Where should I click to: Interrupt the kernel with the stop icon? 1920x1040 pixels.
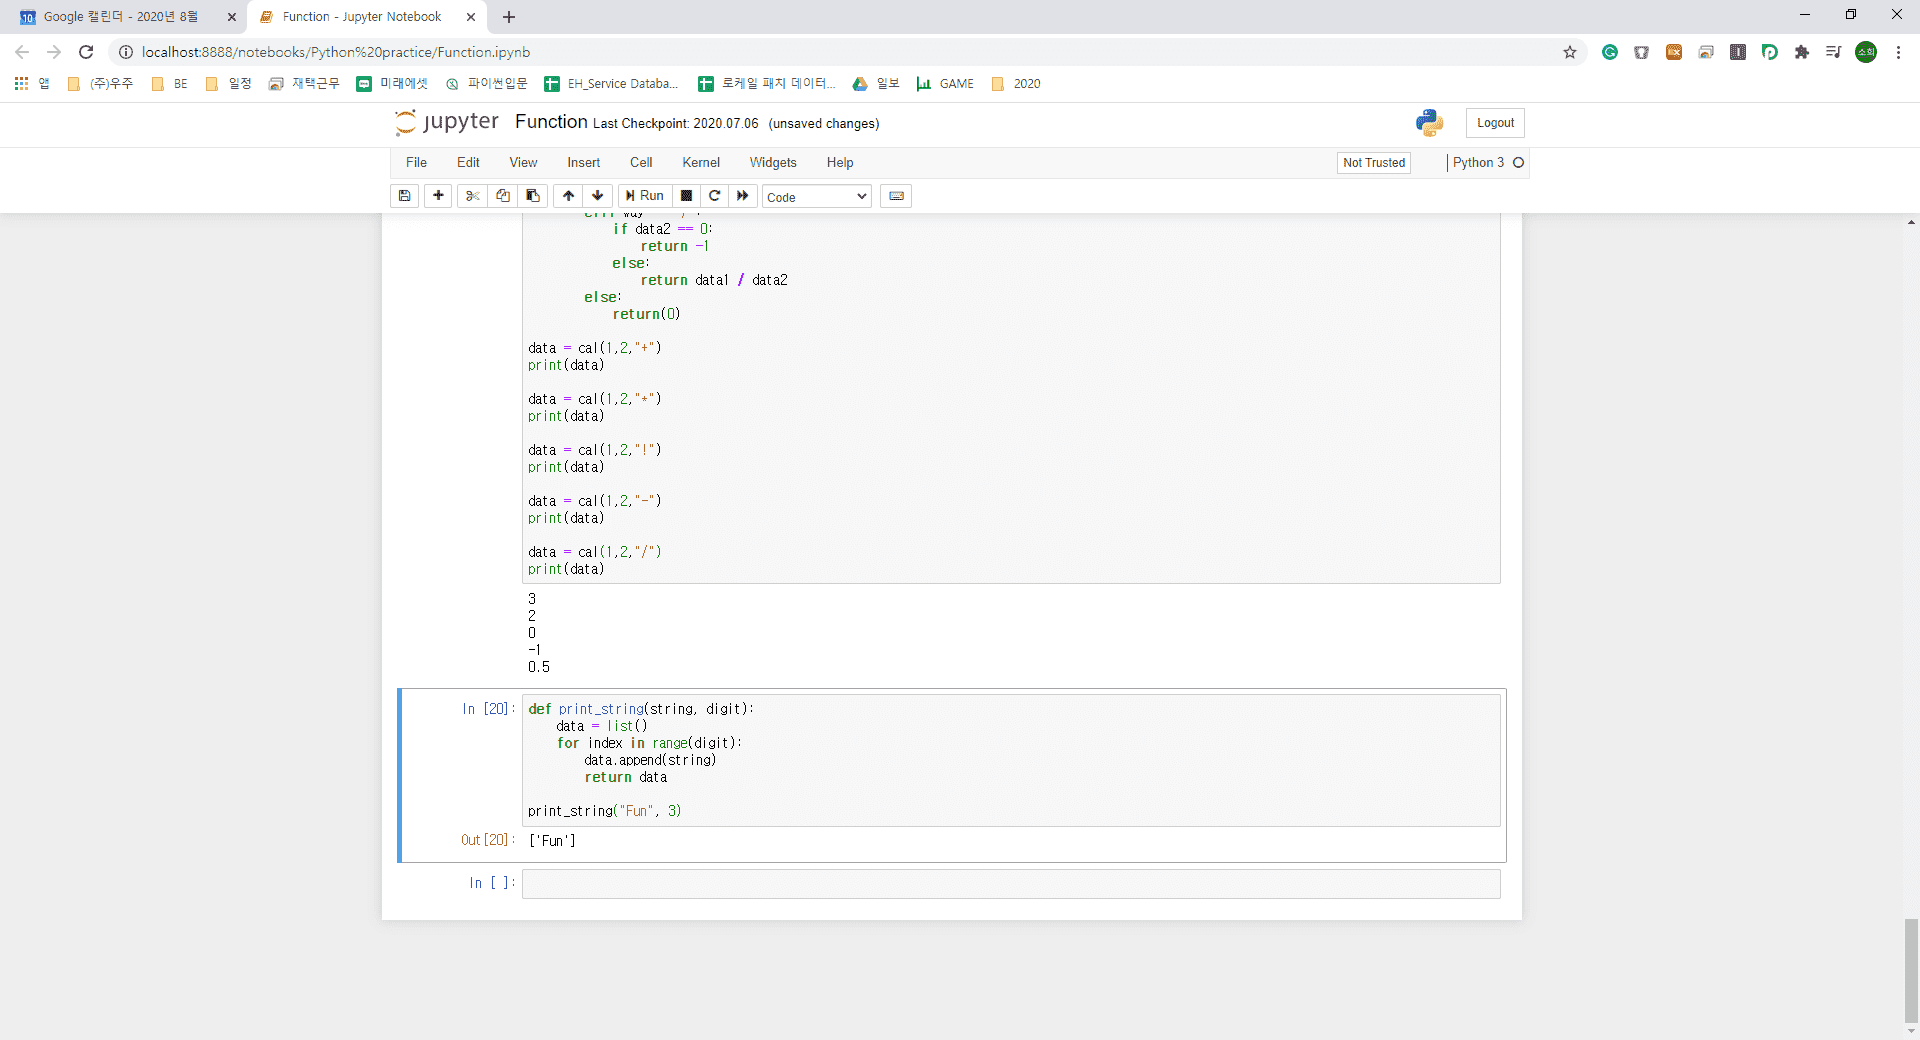686,196
